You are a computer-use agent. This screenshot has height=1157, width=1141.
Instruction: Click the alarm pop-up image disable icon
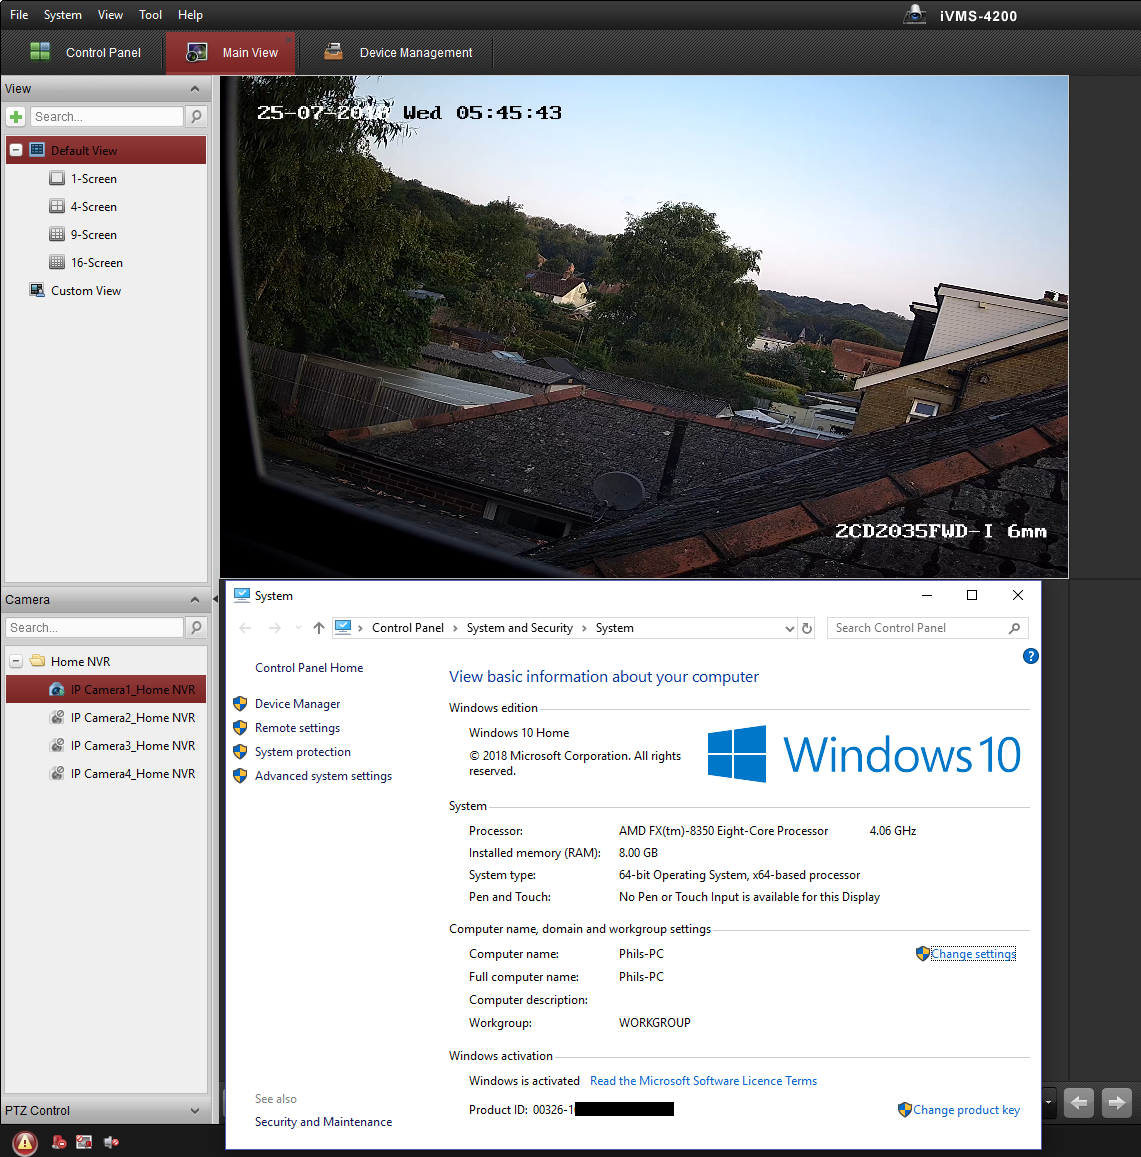pos(84,1142)
